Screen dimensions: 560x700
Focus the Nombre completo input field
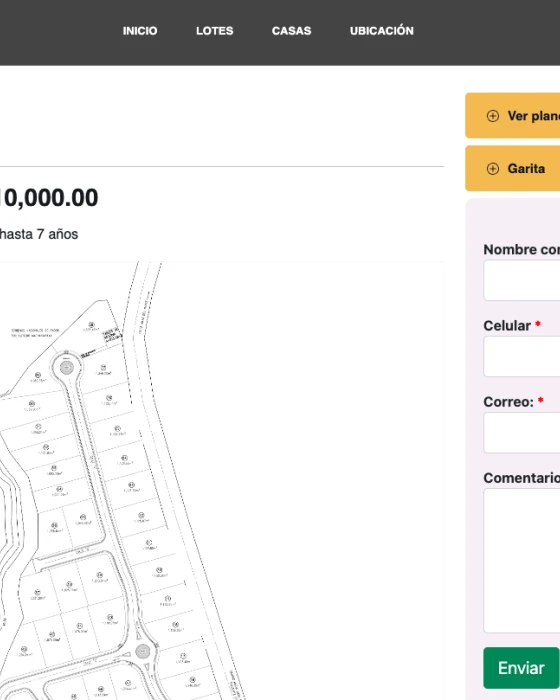pyautogui.click(x=522, y=280)
